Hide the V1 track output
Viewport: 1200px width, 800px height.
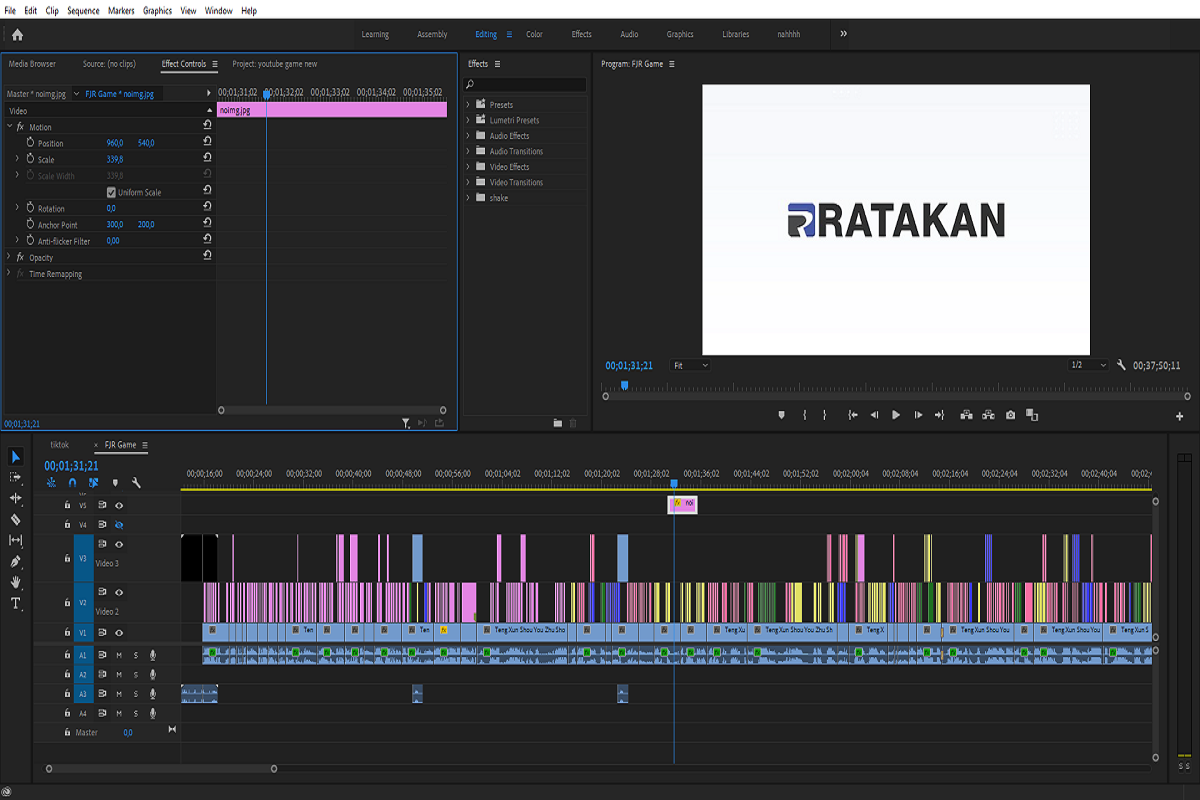click(118, 633)
